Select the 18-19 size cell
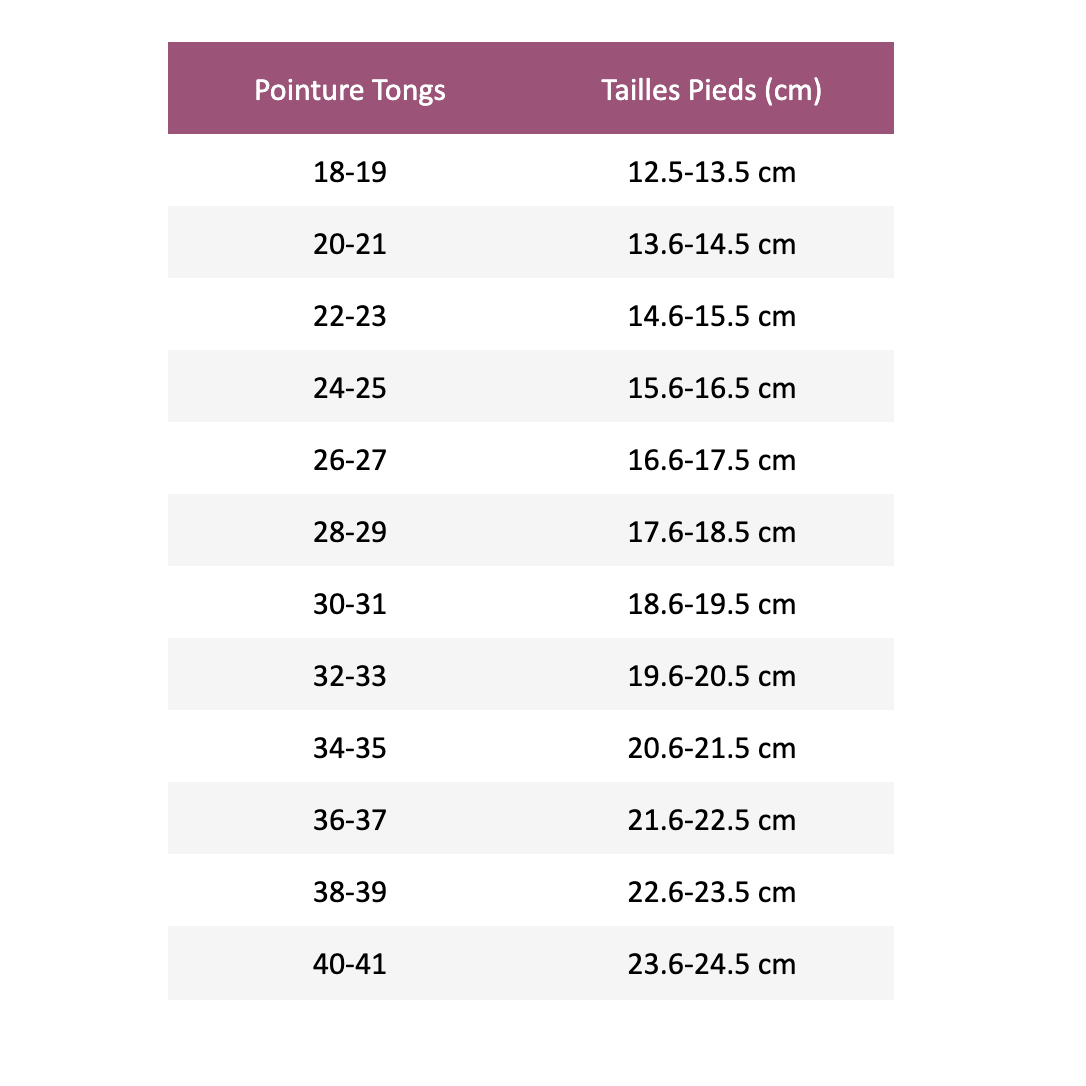The width and height of the screenshot is (1086, 1086). click(350, 172)
